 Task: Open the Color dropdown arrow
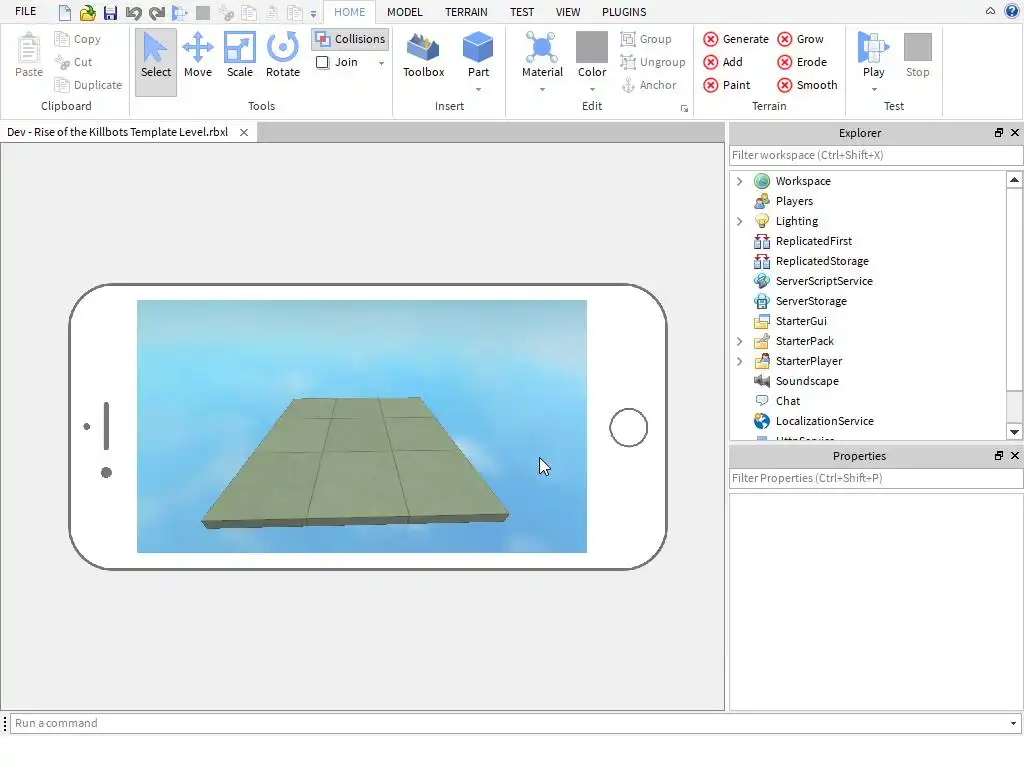[592, 89]
